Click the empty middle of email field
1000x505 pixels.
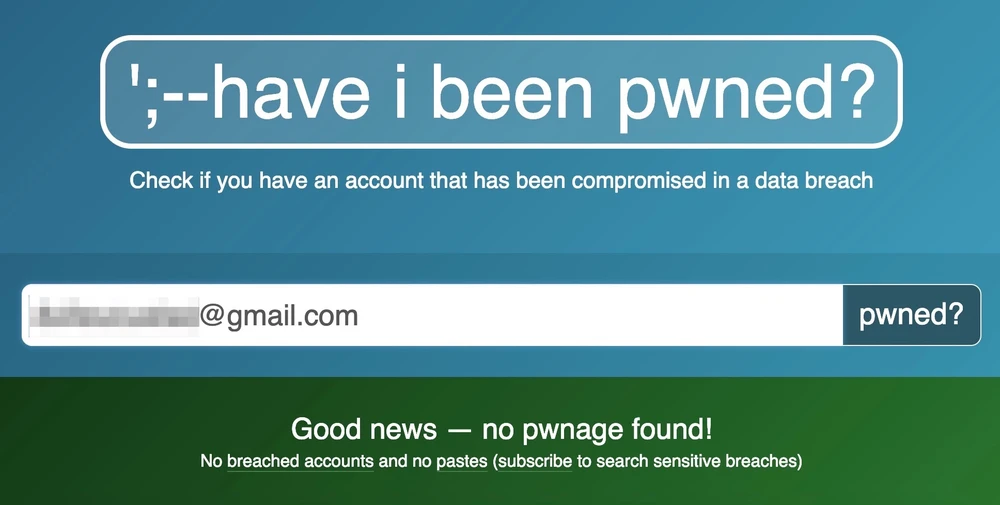(599, 315)
